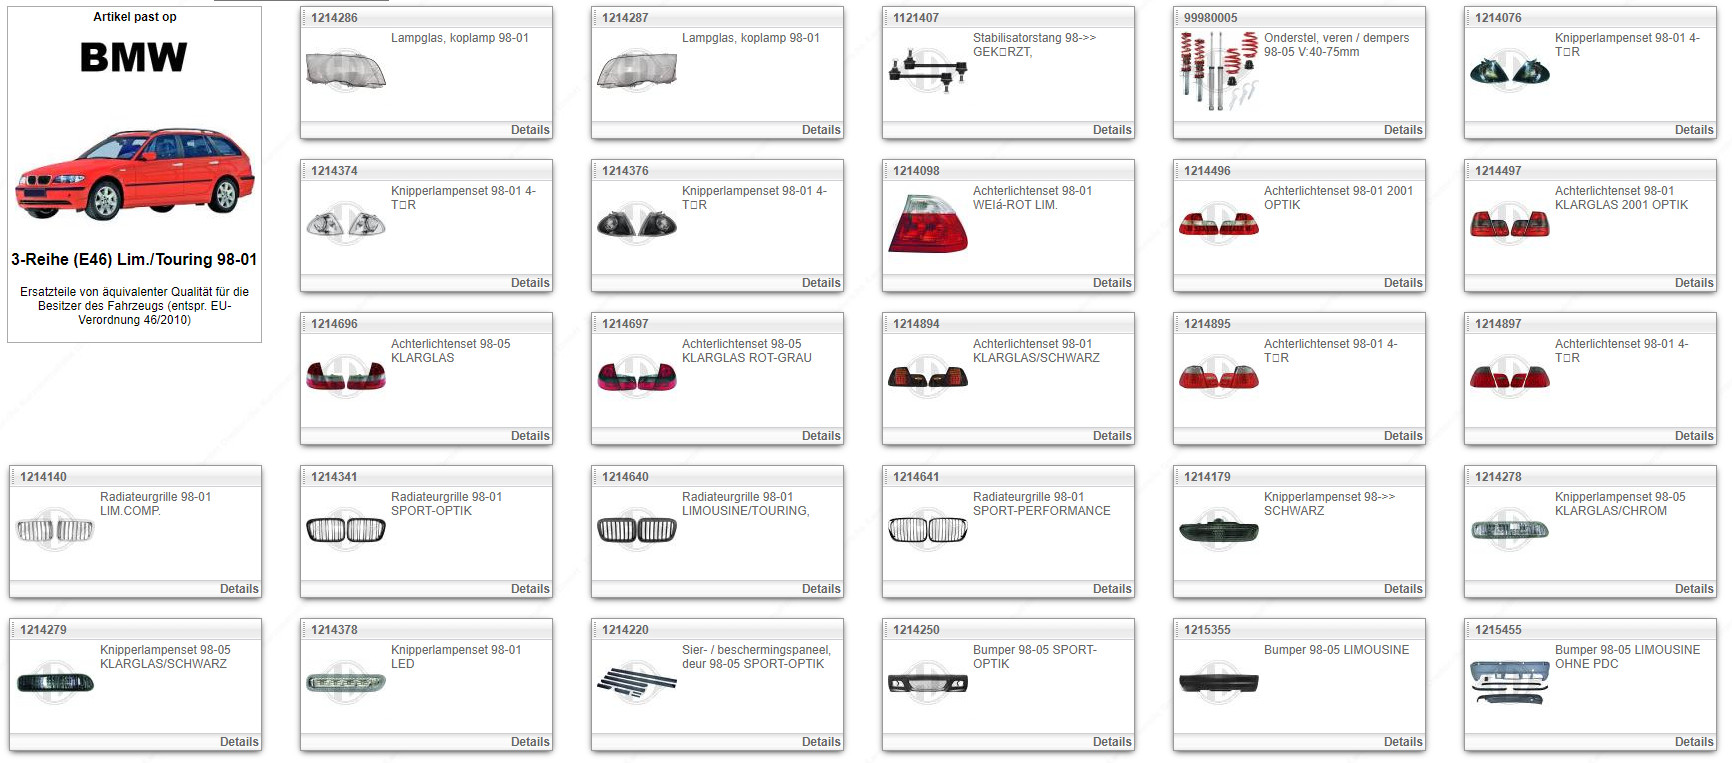View Details of bumper 1214250

point(1112,742)
